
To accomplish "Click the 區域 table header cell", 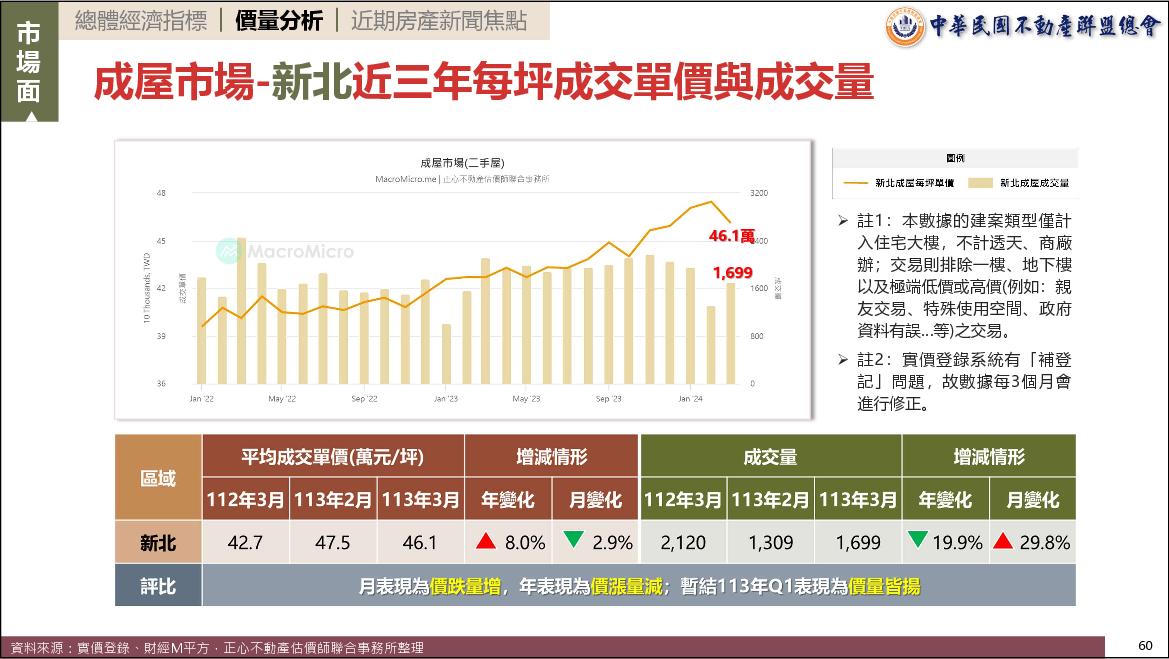I will [158, 478].
